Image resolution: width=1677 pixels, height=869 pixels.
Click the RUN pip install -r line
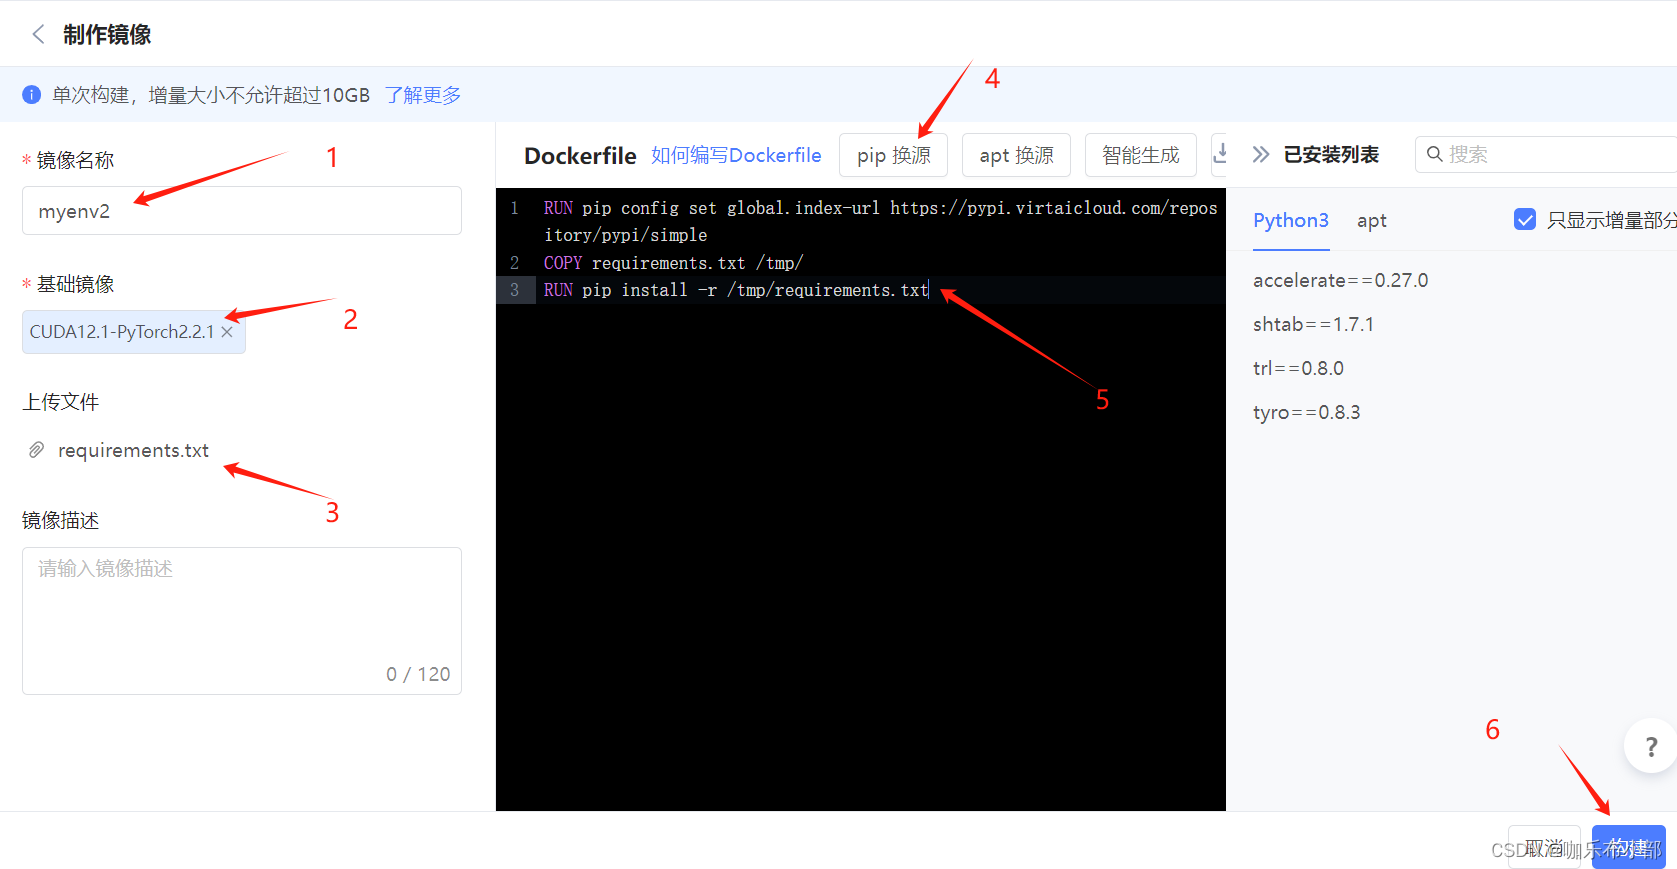click(736, 290)
